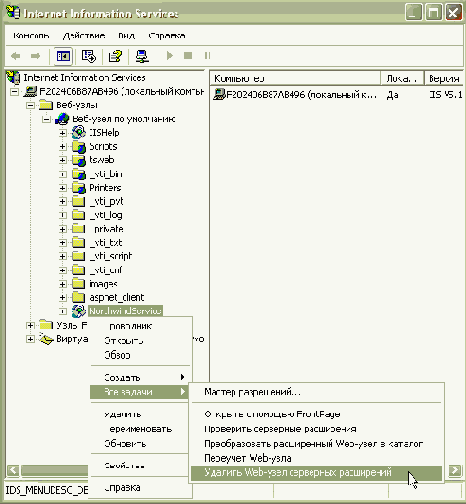Screen dimensions: 466x504
Task: Stop the item with stop button
Action: coord(188,55)
